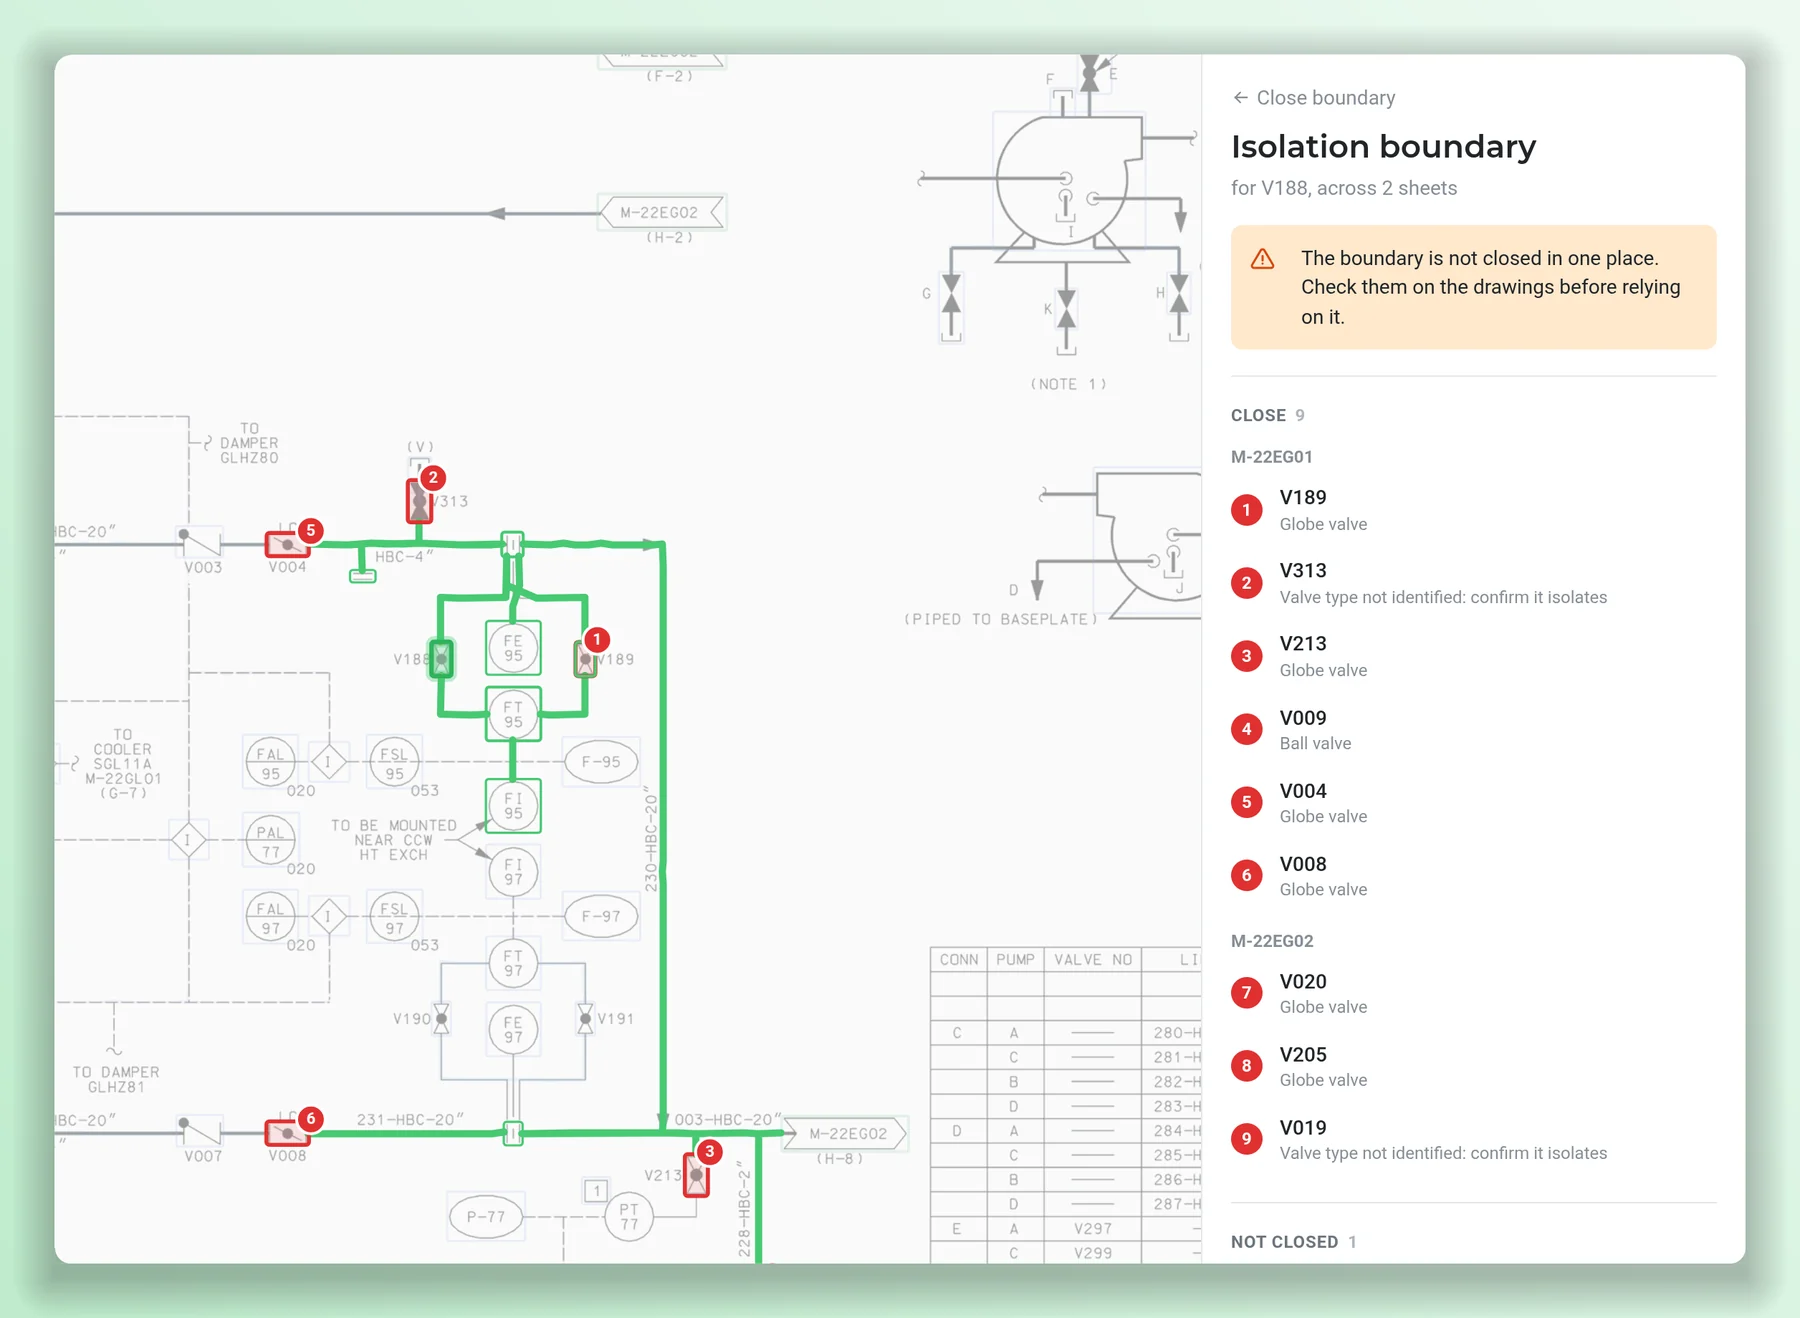
Task: Open the M-22EG02 (H-8) off-sheet connector
Action: pos(846,1134)
